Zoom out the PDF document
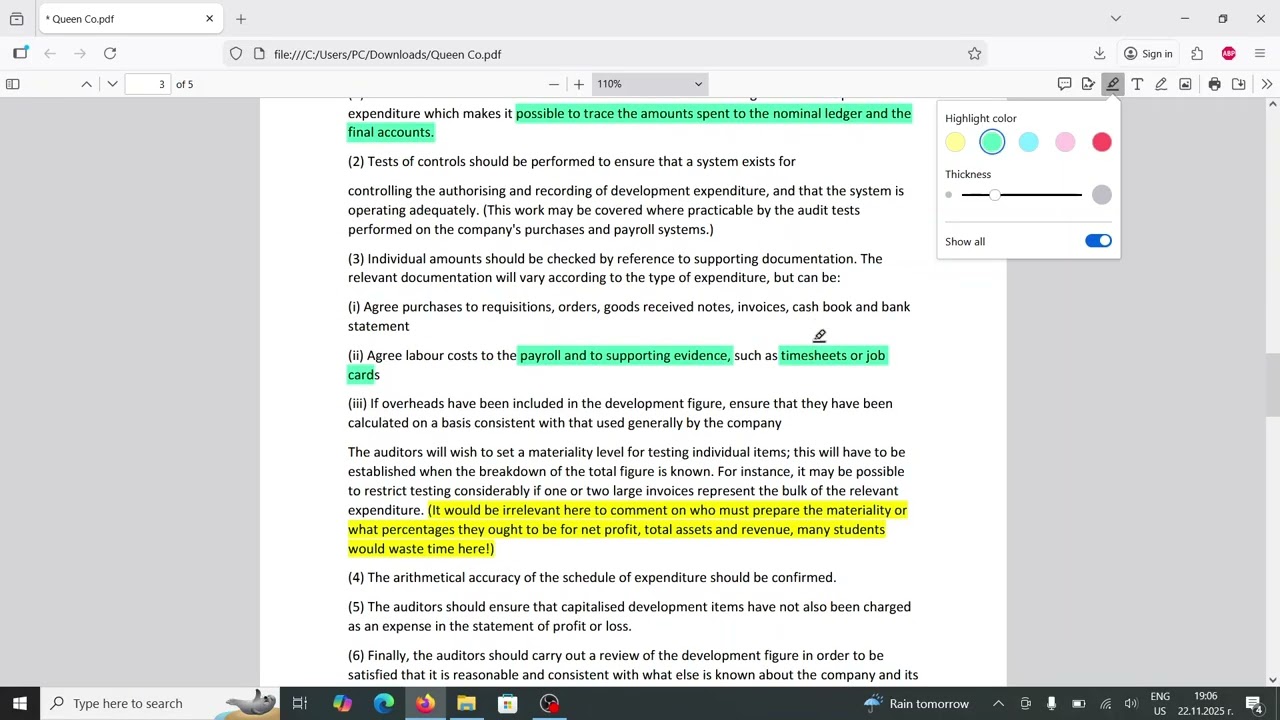Screen dimensions: 1280x720 [x=554, y=84]
